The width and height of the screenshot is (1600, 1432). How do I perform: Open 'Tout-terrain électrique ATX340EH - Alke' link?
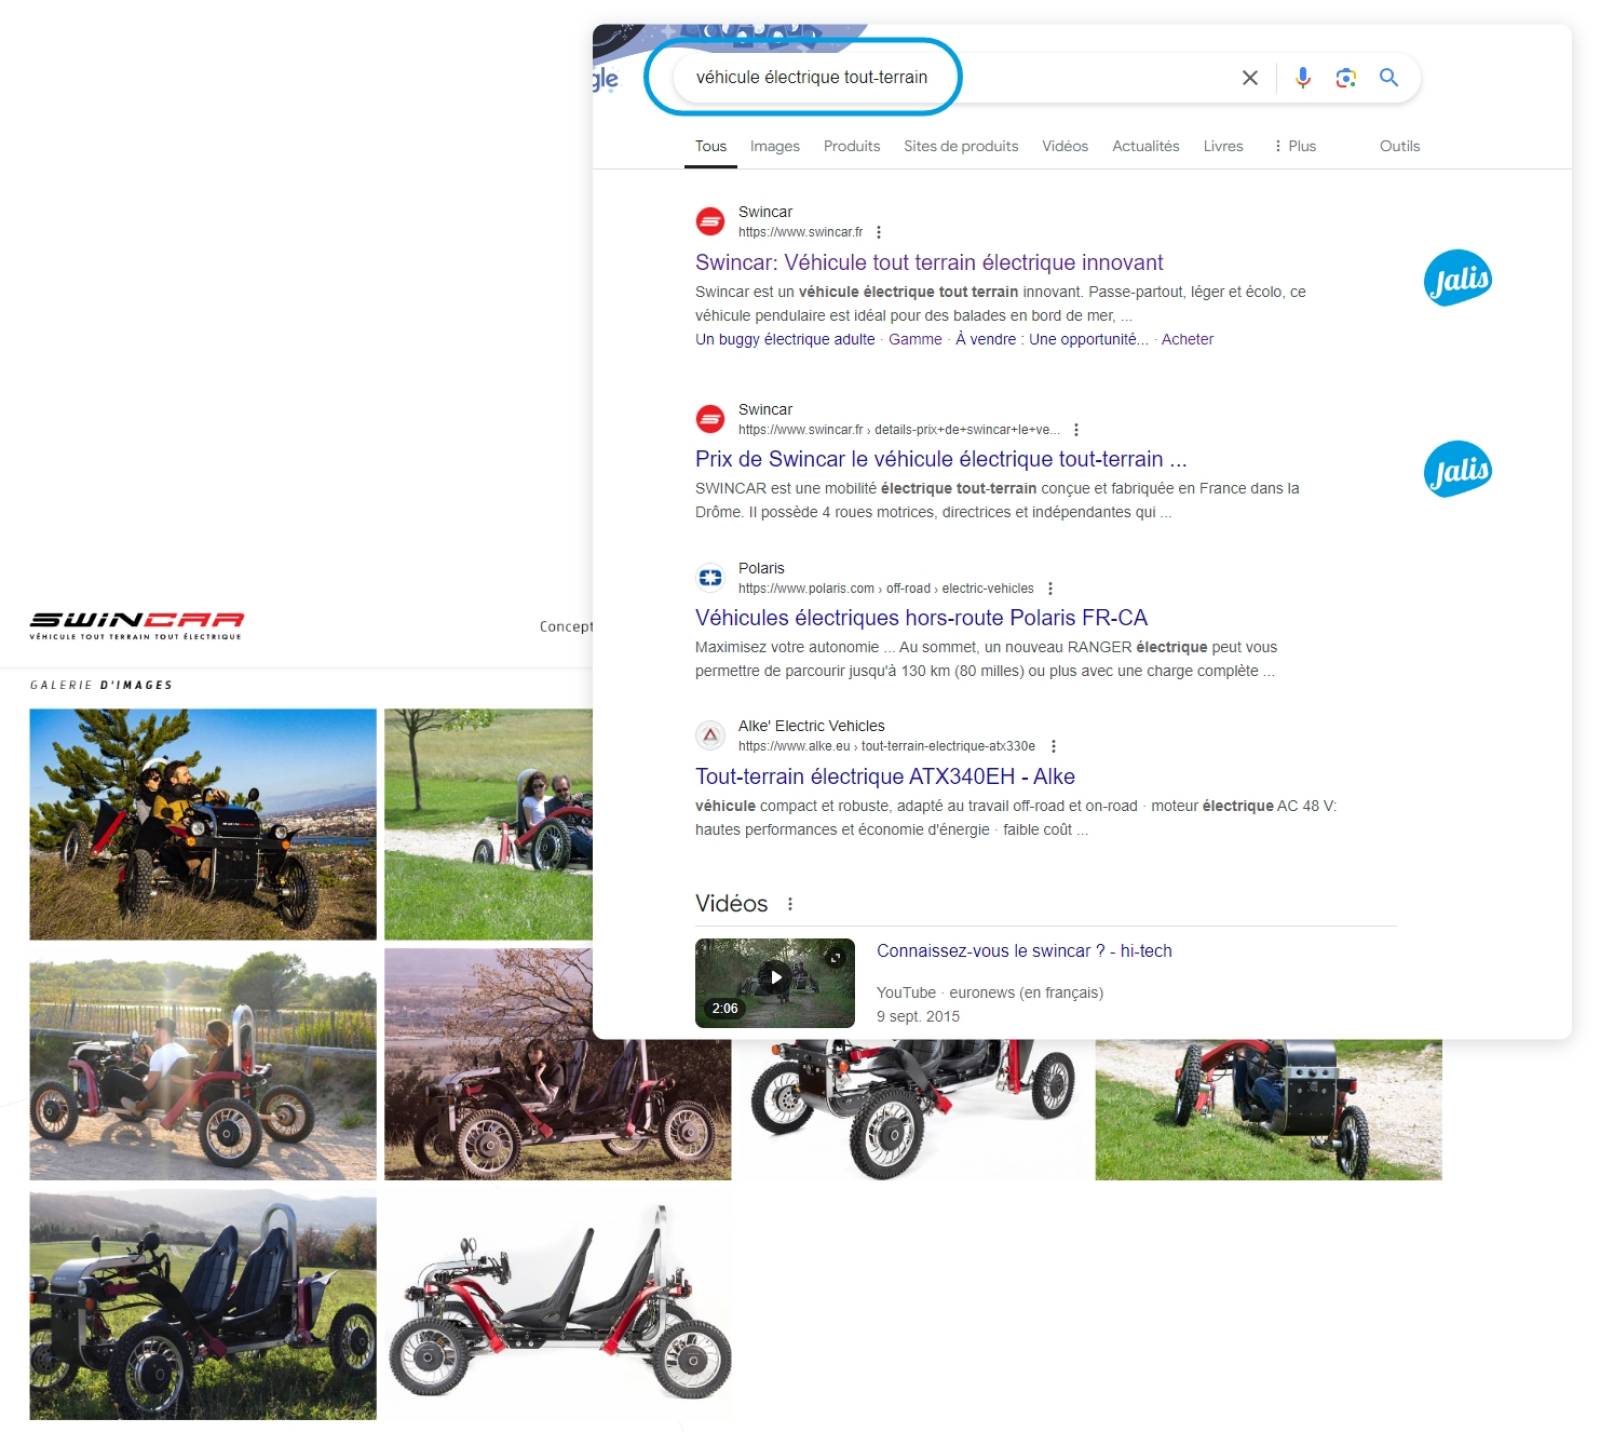[x=885, y=776]
